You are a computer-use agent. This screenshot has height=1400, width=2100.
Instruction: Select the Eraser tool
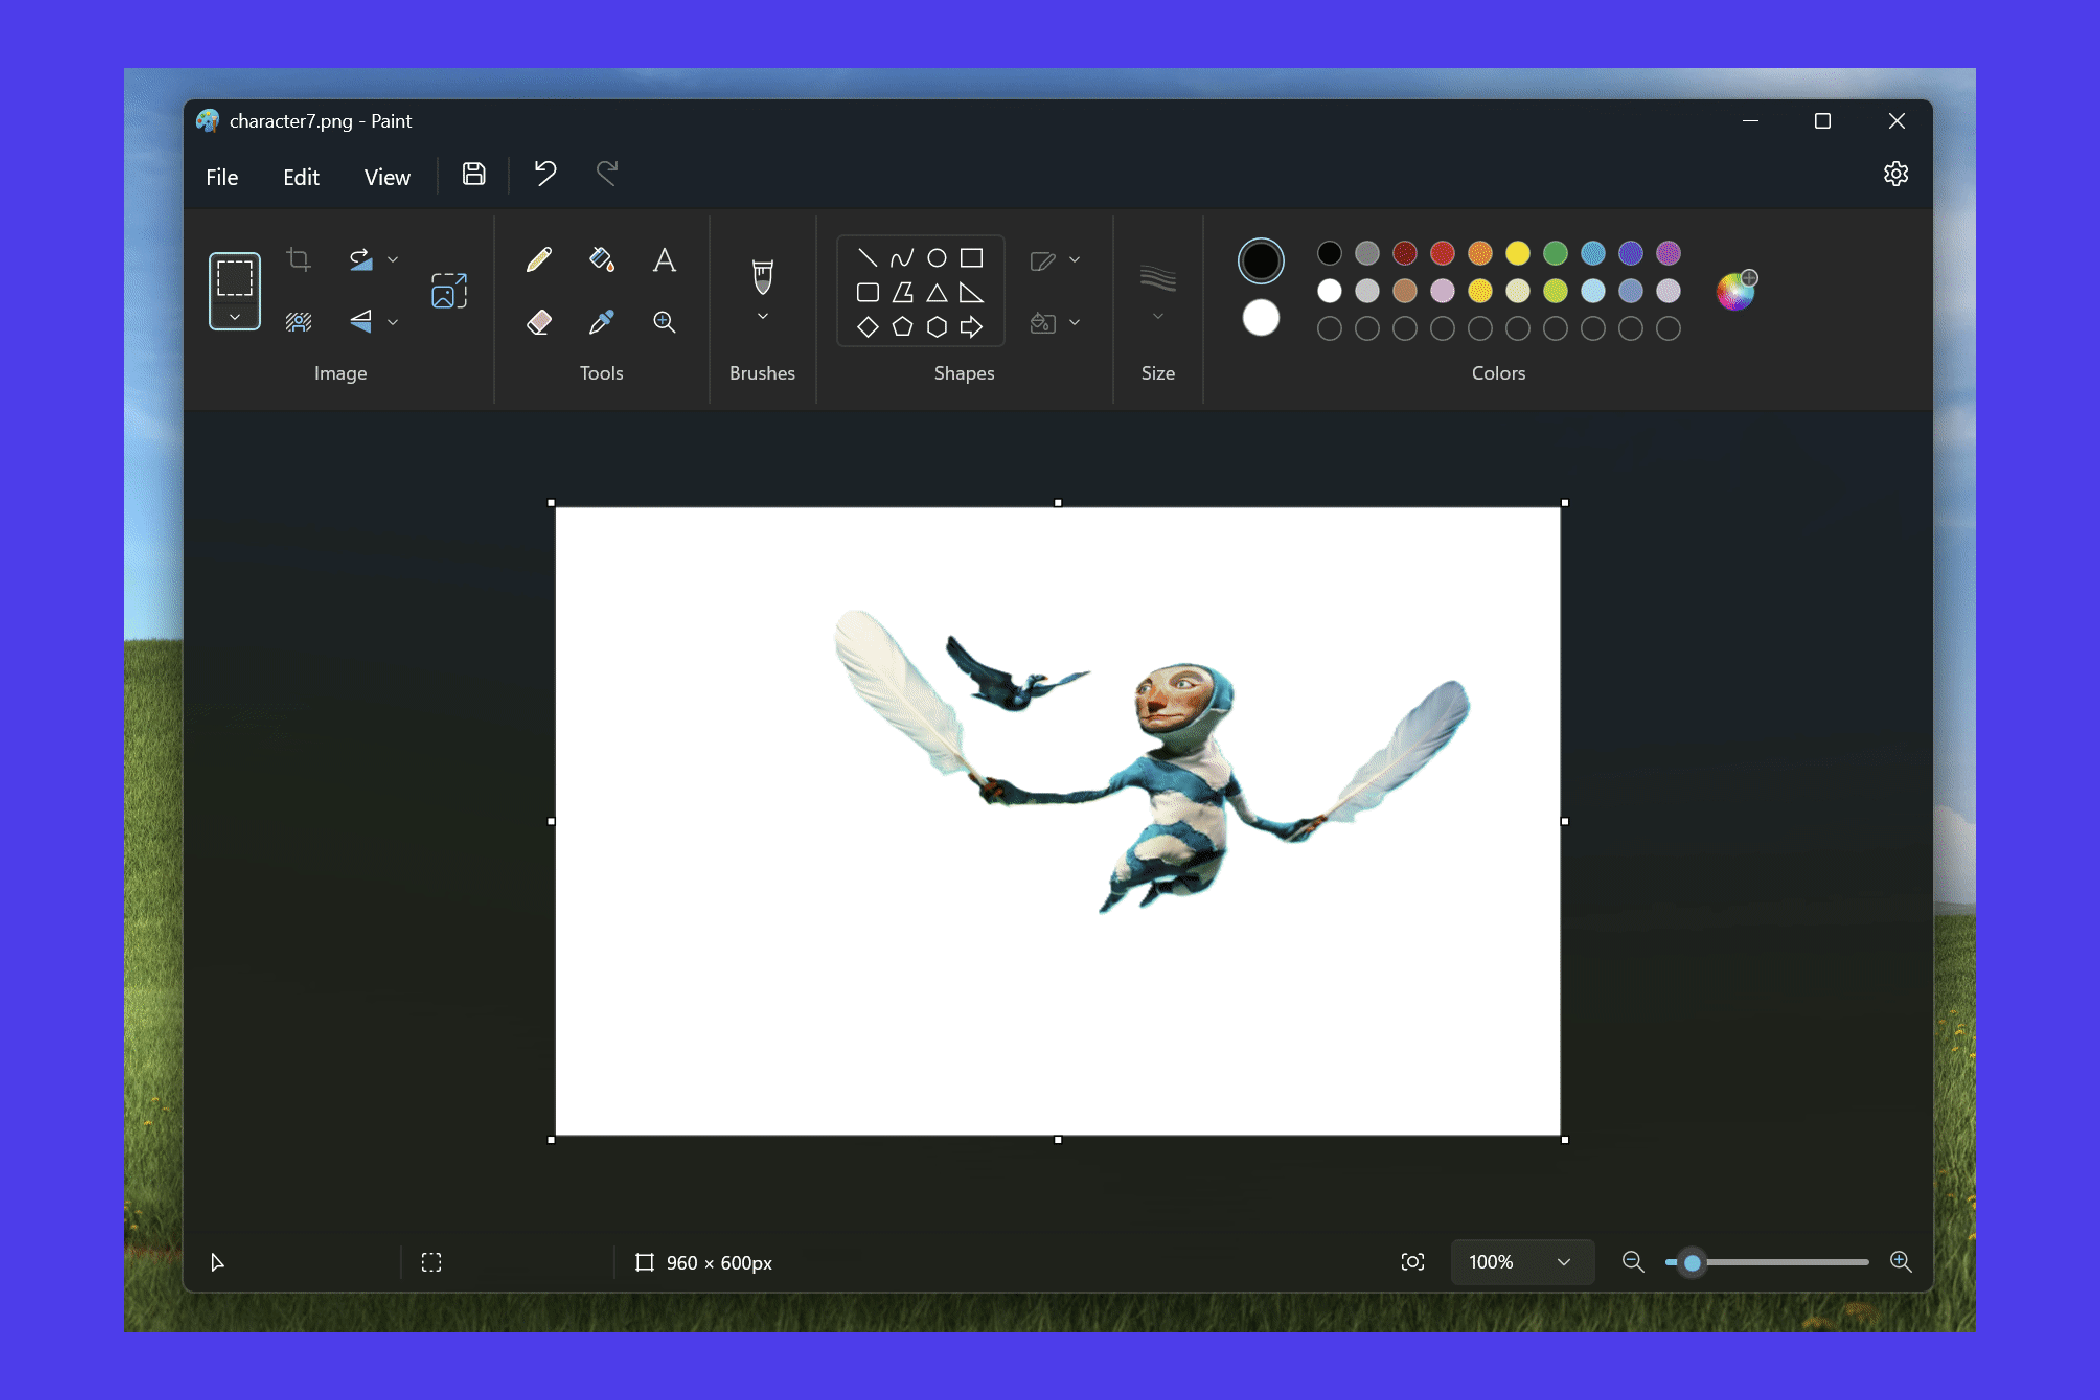(539, 322)
